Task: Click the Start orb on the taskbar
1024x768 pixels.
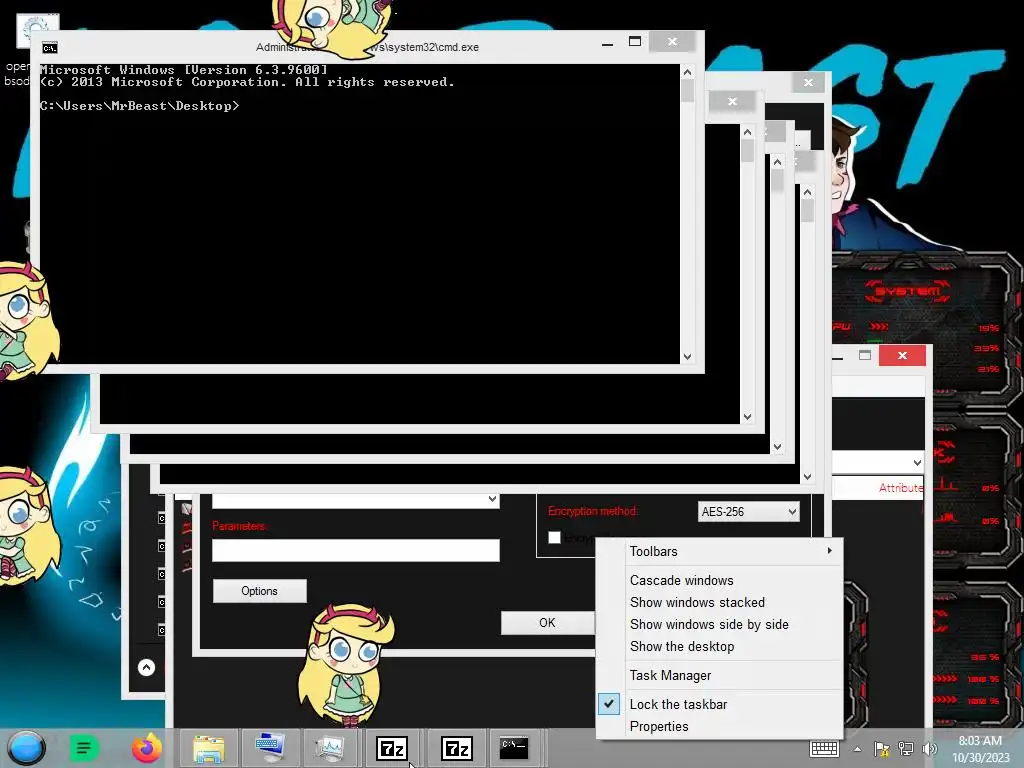Action: [x=26, y=748]
